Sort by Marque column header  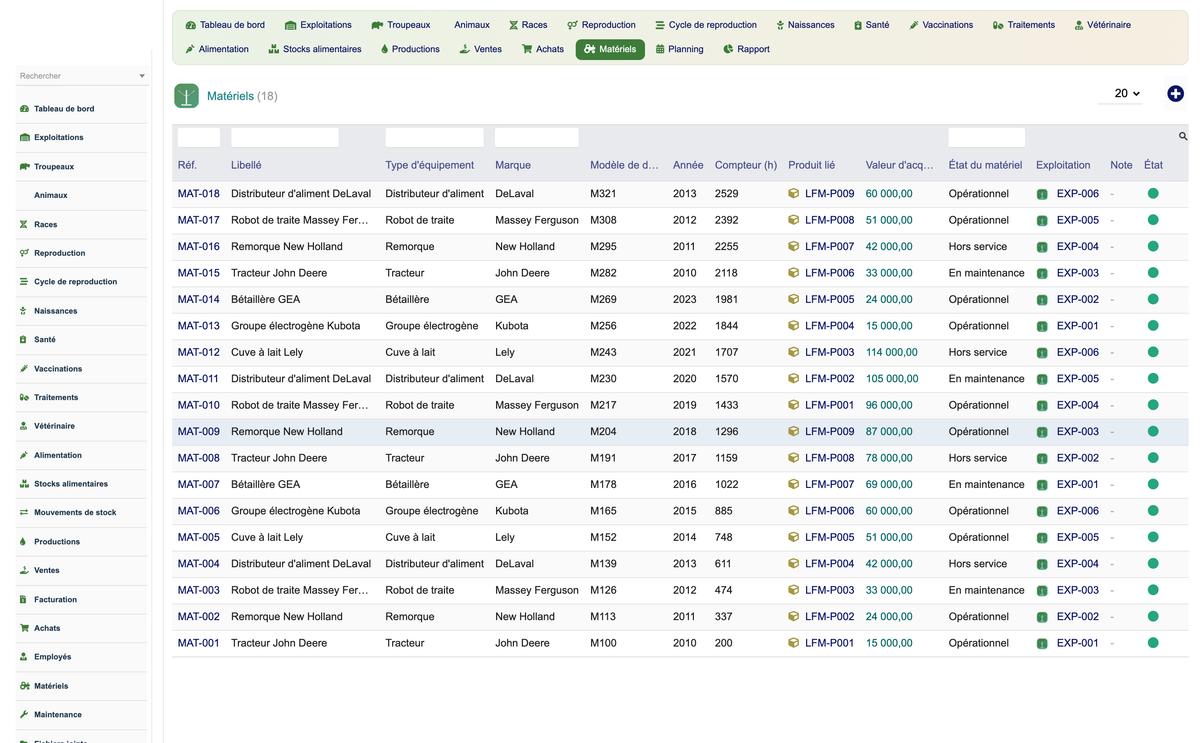tap(513, 165)
